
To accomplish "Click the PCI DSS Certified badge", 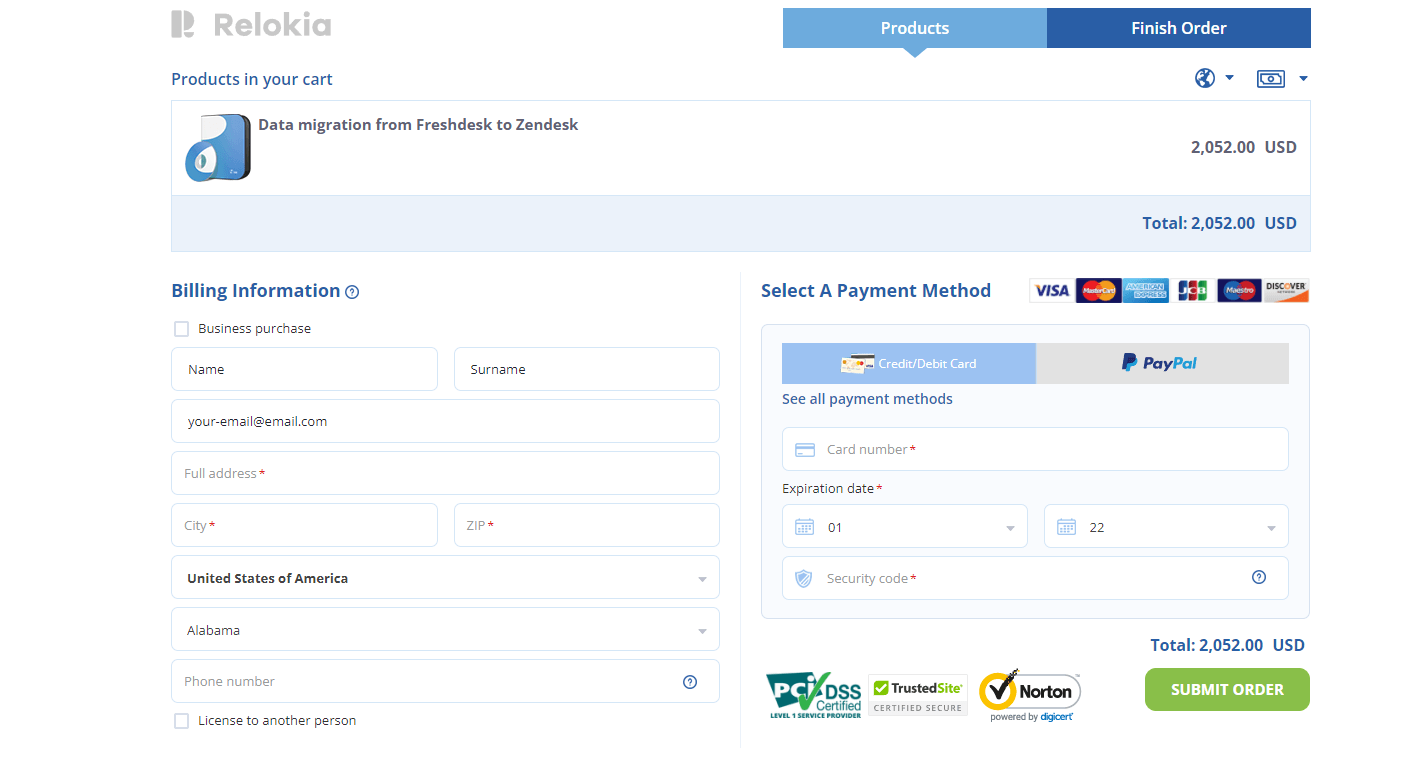I will tap(814, 695).
